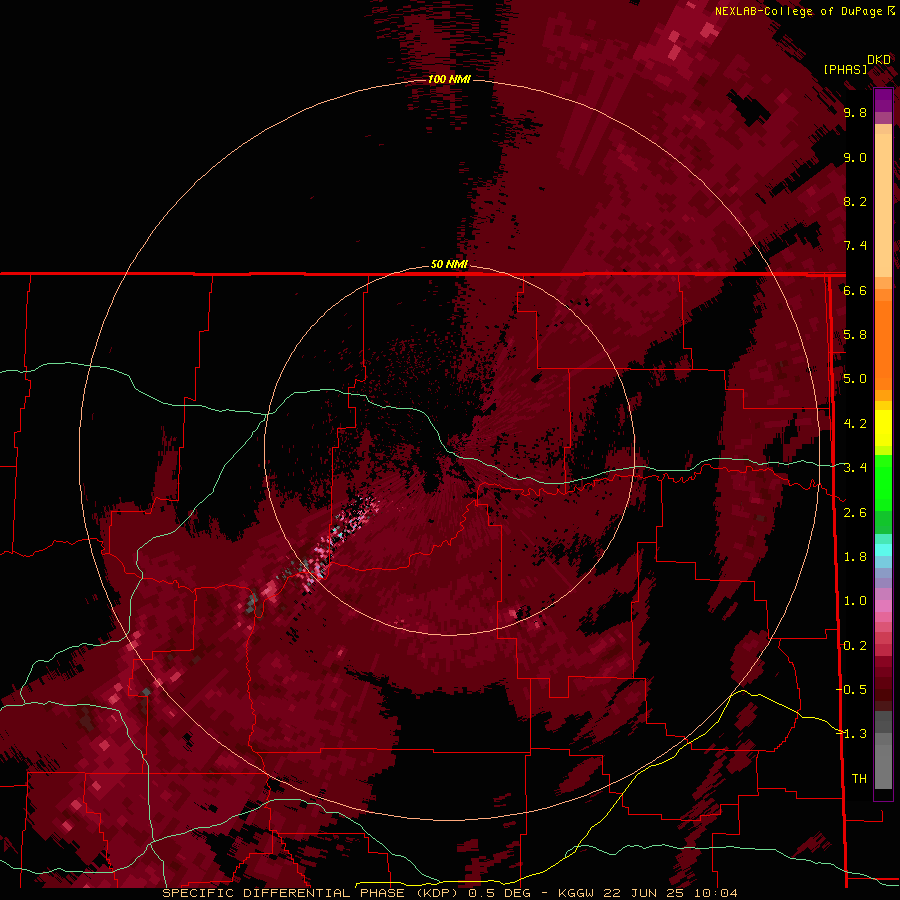Click the [PHAS] legend label

click(845, 69)
